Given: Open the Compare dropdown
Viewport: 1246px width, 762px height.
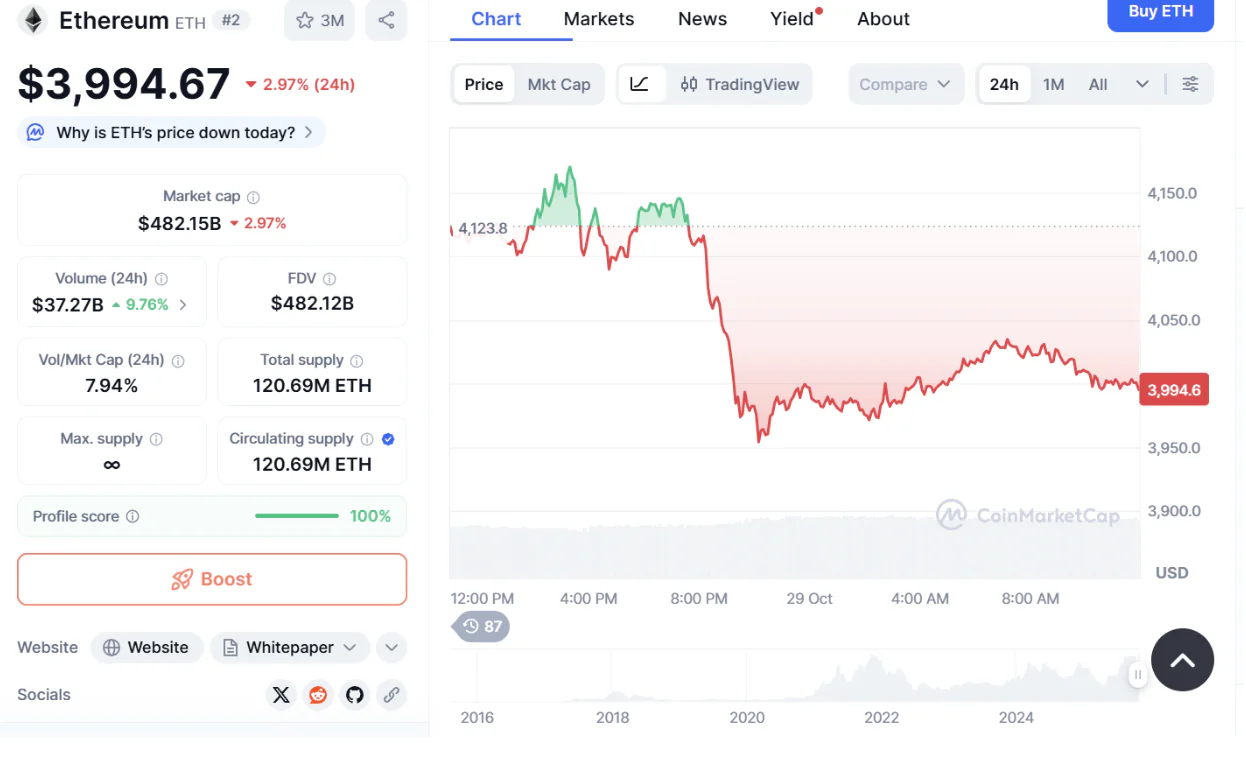Looking at the screenshot, I should click(905, 84).
